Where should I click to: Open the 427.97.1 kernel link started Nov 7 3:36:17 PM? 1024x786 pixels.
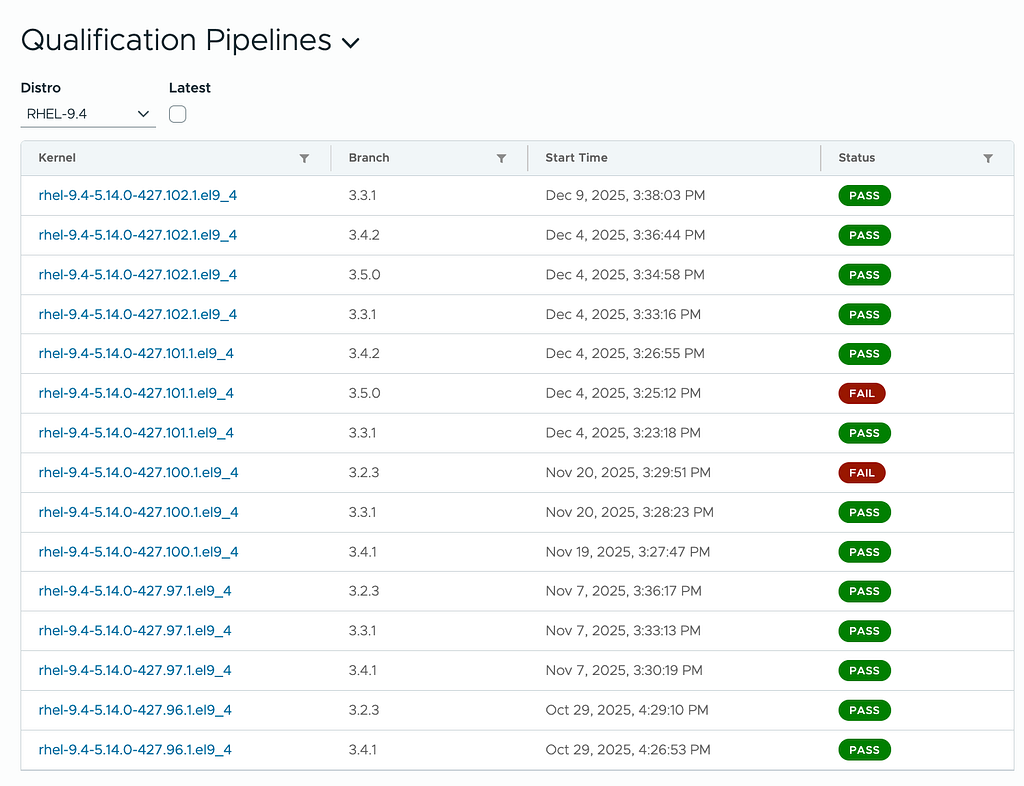(135, 591)
